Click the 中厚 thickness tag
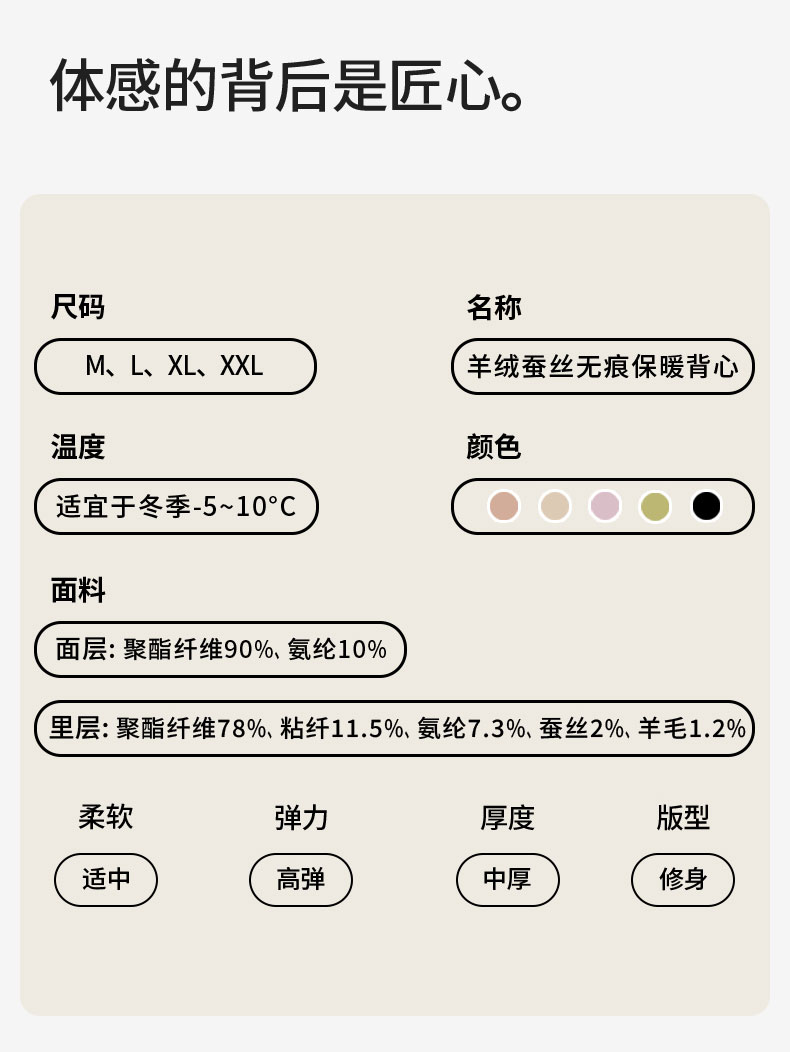 pos(507,880)
